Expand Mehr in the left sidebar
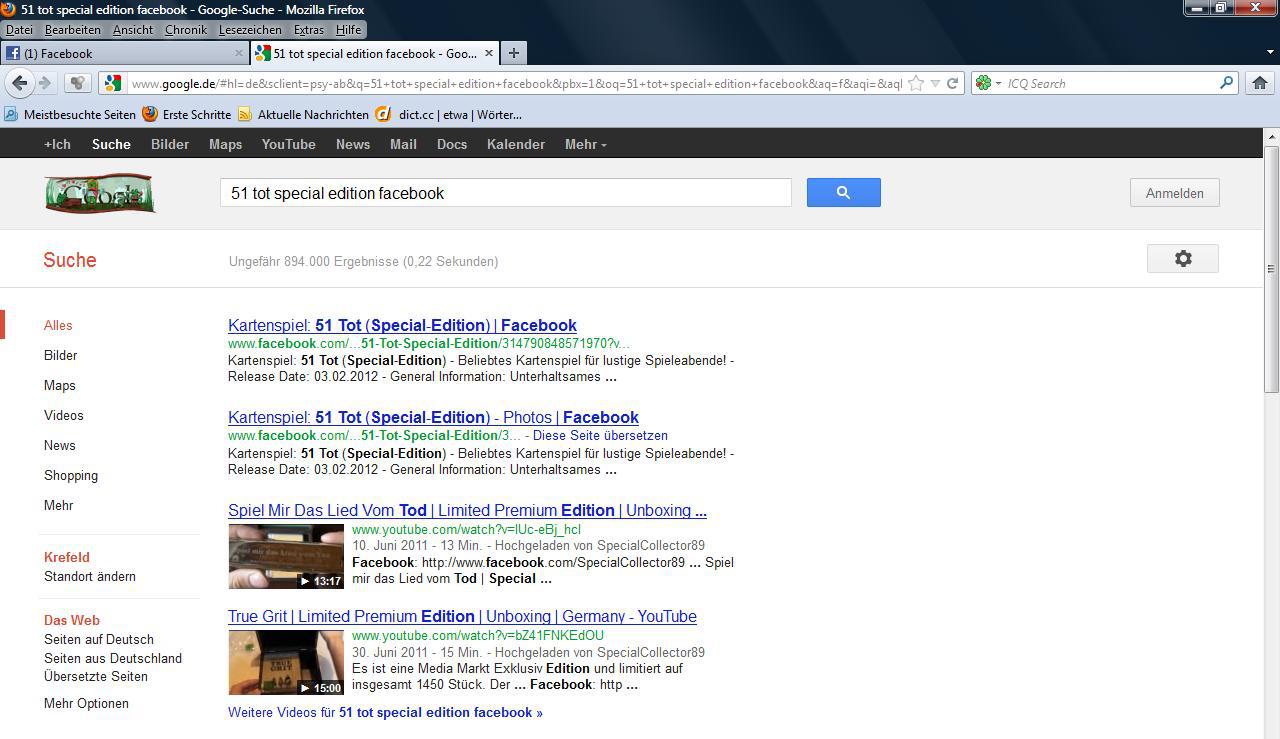The image size is (1280, 739). click(58, 505)
